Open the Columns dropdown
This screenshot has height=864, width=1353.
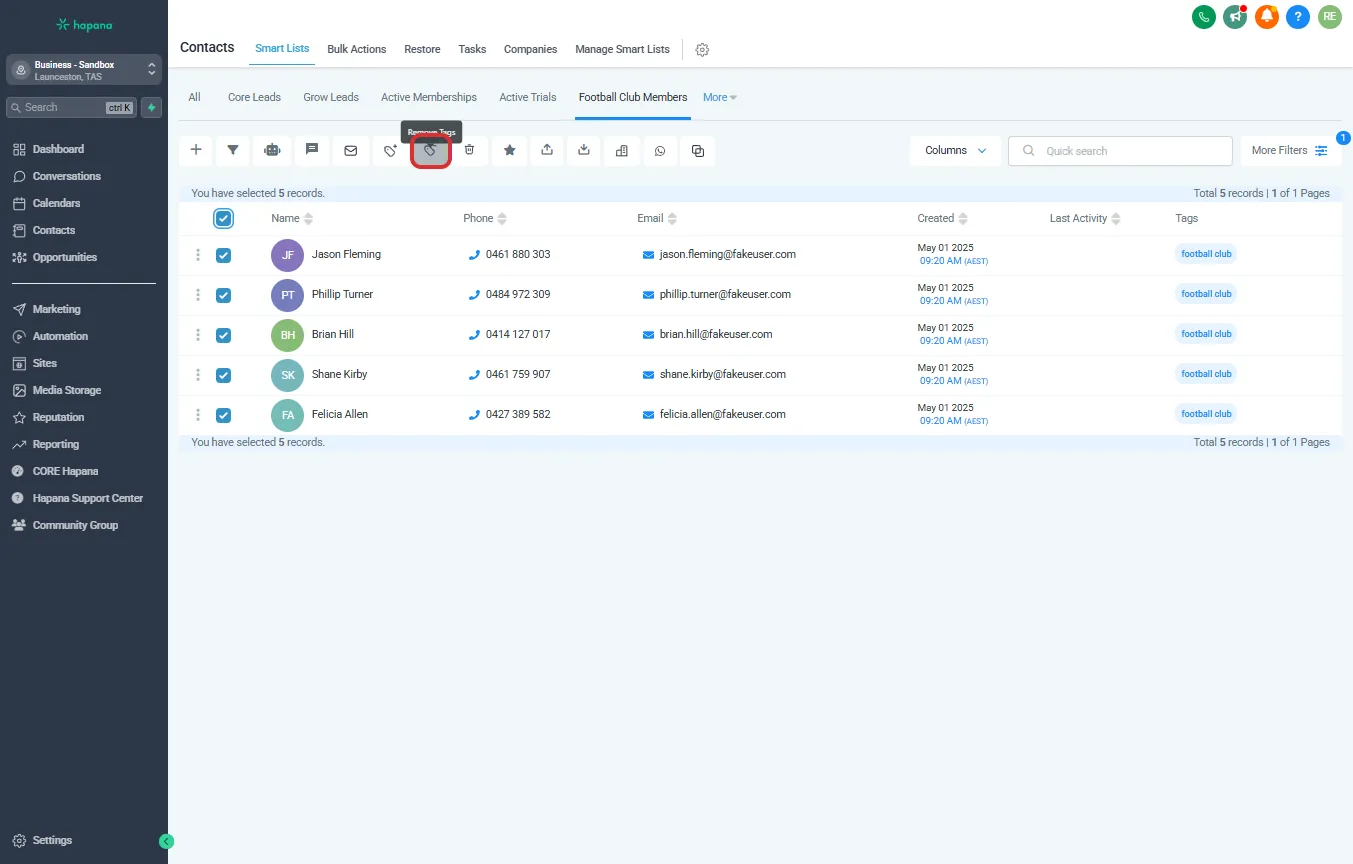955,151
